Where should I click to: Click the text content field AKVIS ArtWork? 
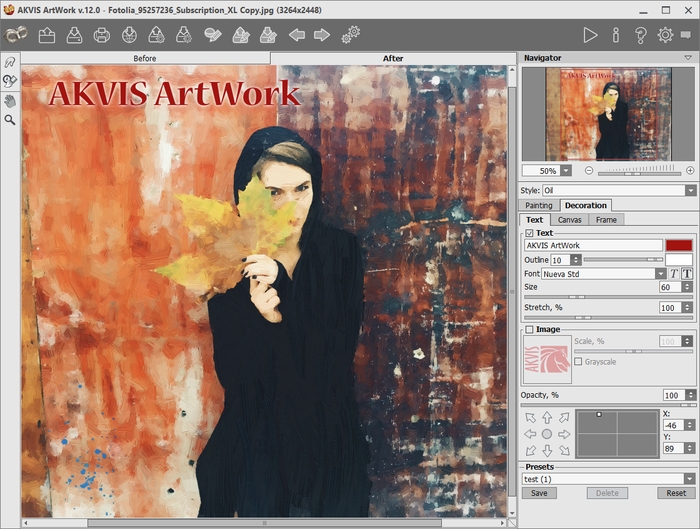tap(593, 245)
